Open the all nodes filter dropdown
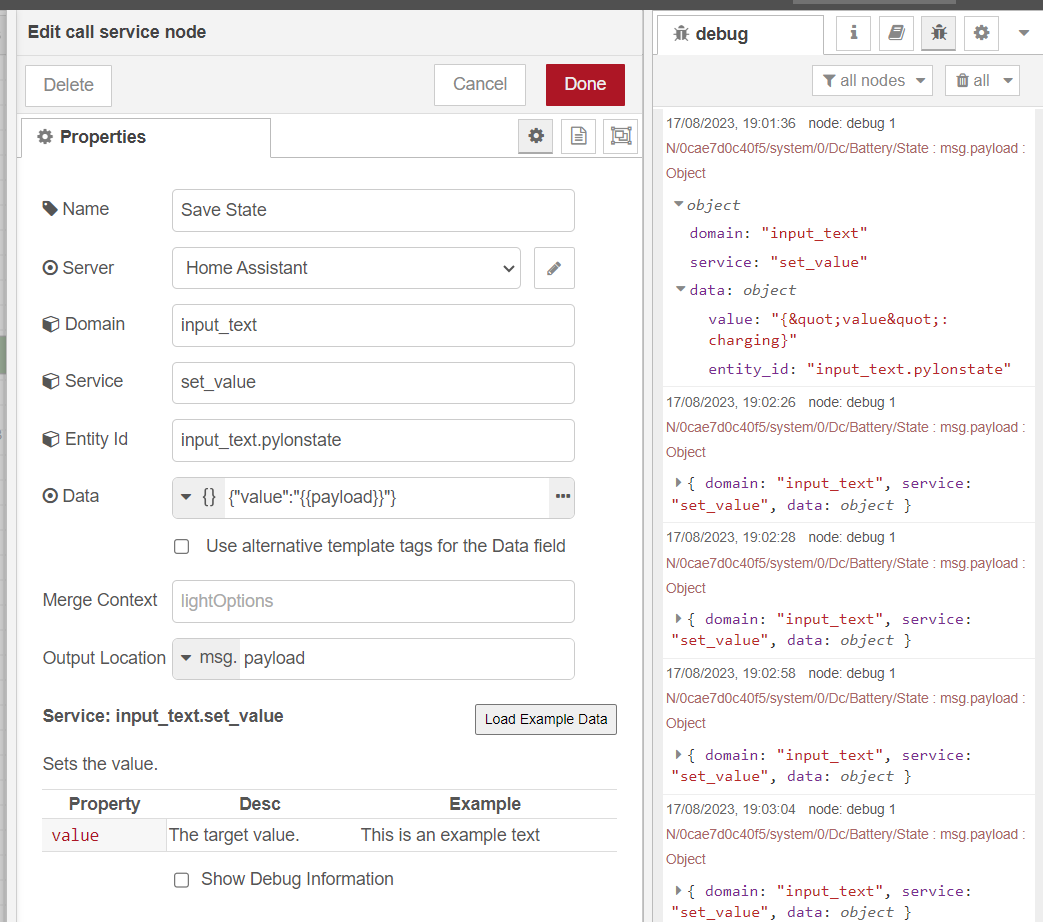 (x=872, y=81)
